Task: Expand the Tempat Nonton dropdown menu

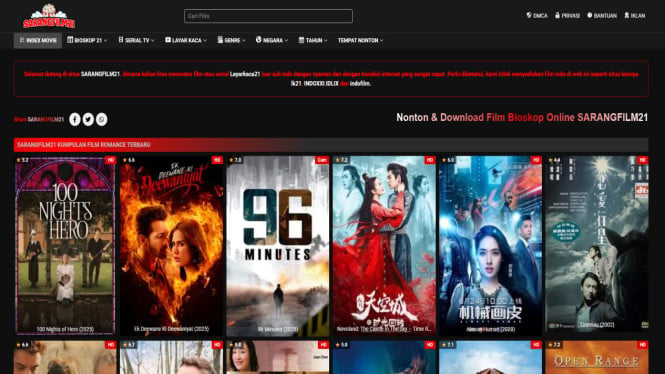Action: (x=360, y=40)
